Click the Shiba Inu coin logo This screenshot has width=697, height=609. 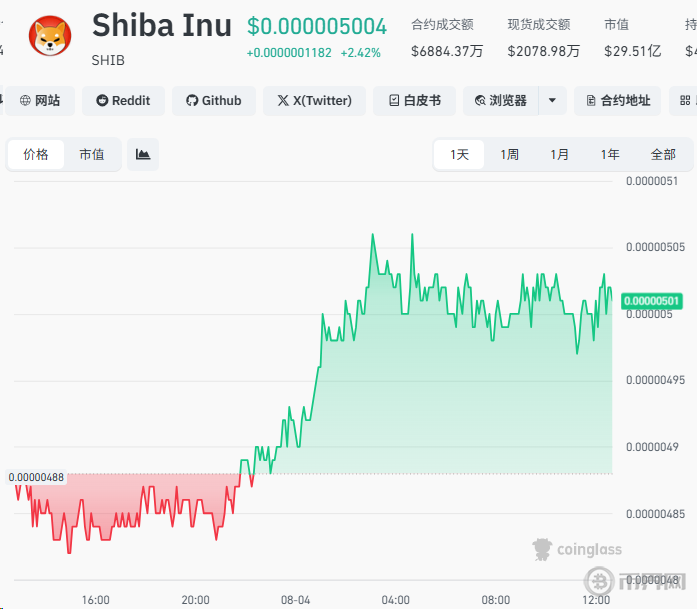50,36
